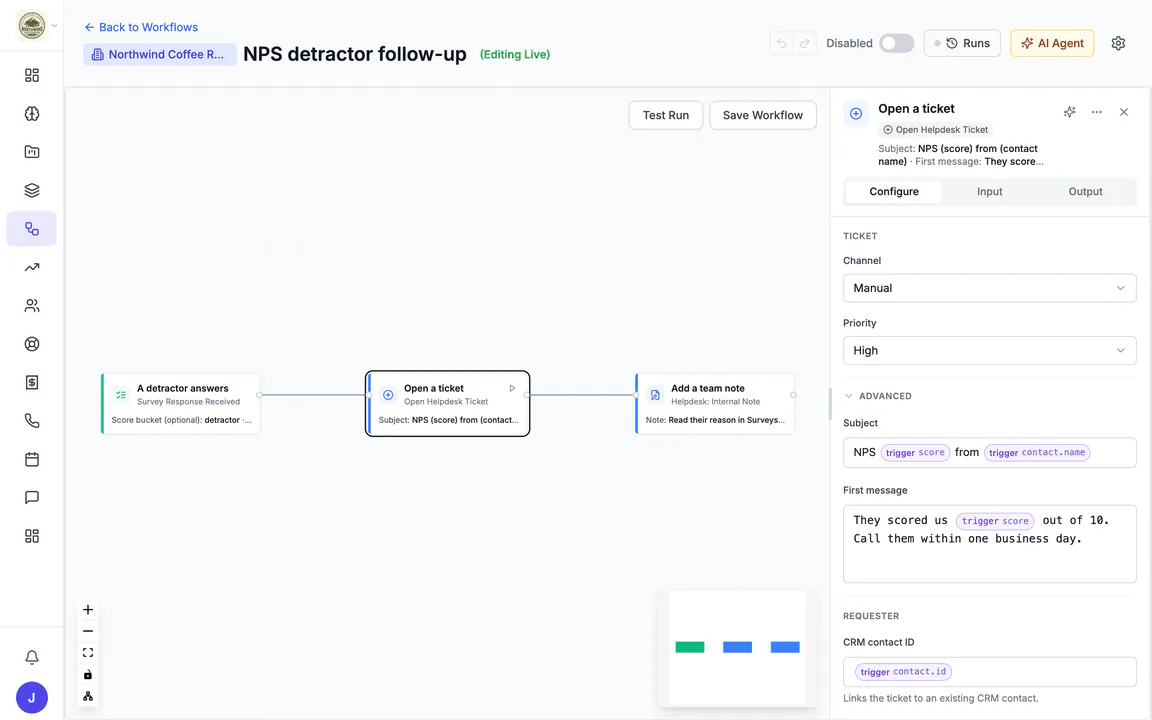1152x720 pixels.
Task: Click the Open Helpdesk Ticket type badge
Action: (x=935, y=130)
